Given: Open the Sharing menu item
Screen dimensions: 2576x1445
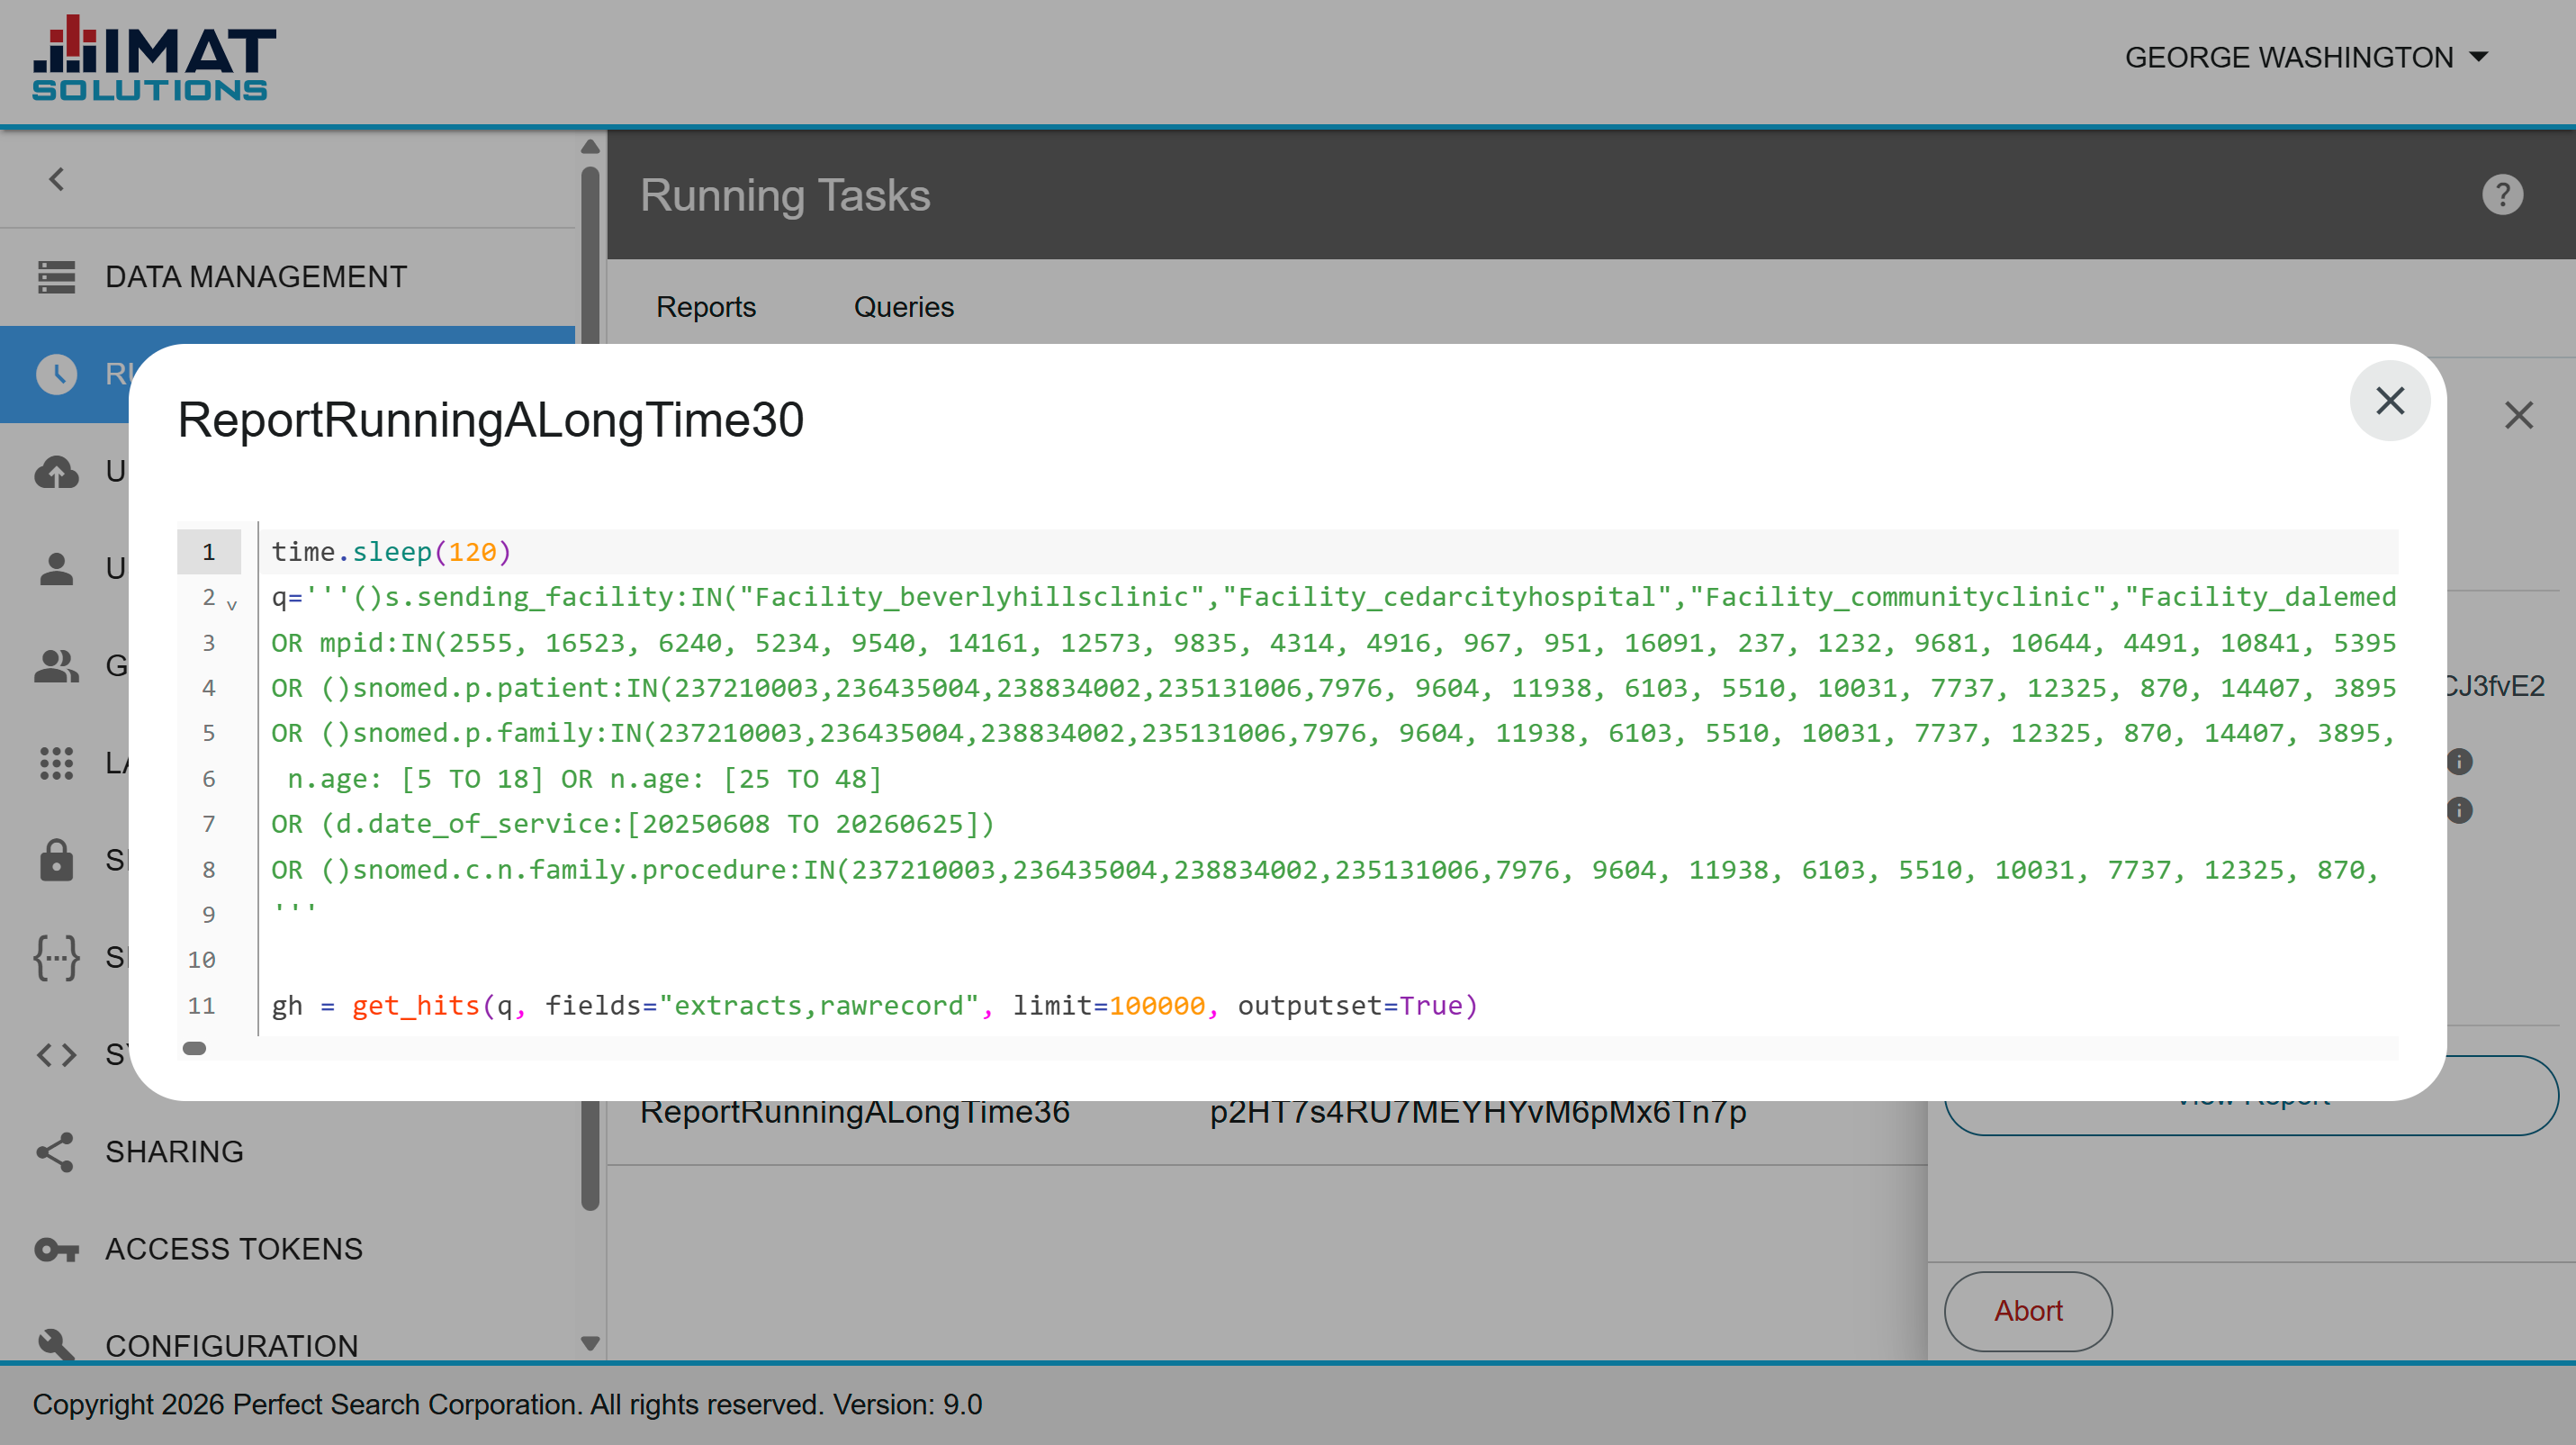Looking at the screenshot, I should (288, 1152).
